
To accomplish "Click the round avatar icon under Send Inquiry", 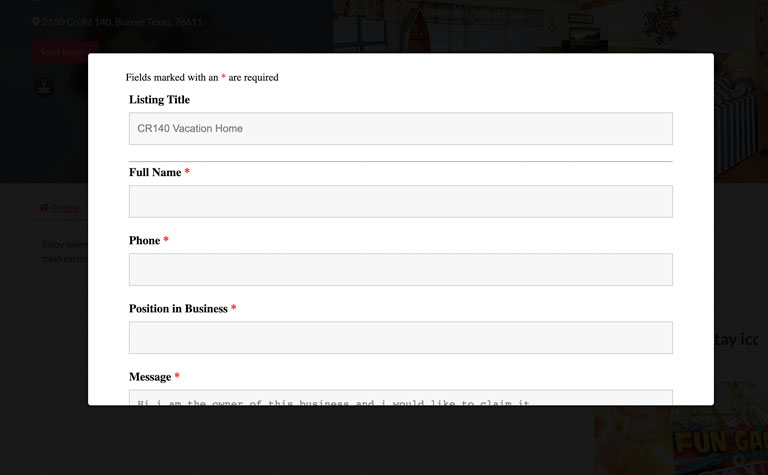I will pyautogui.click(x=44, y=87).
